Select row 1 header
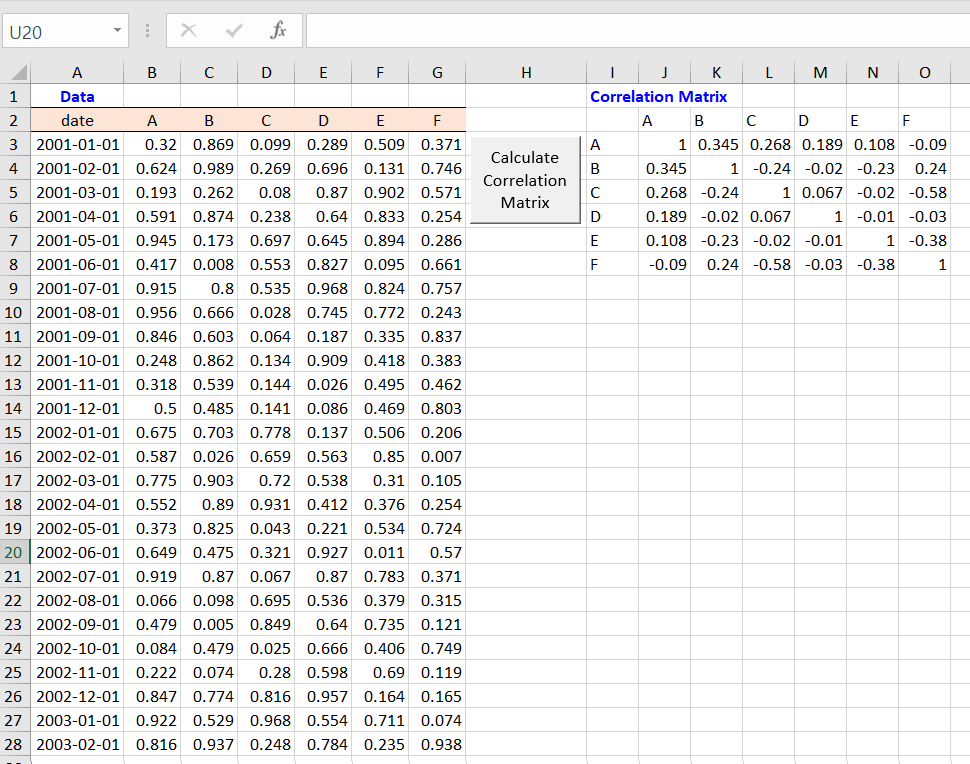Viewport: 970px width, 764px height. (x=15, y=97)
